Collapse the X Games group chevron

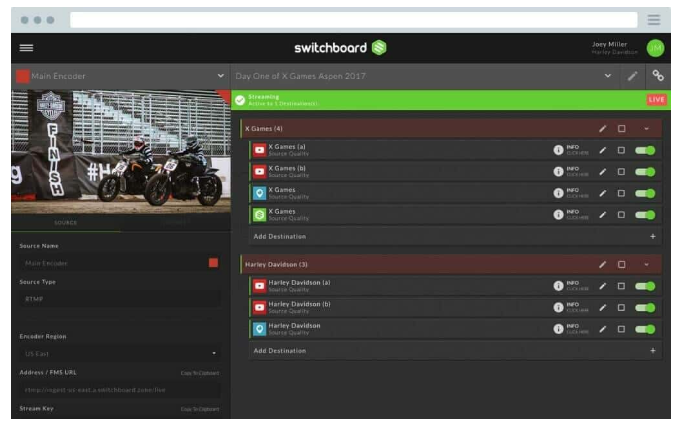(x=646, y=128)
